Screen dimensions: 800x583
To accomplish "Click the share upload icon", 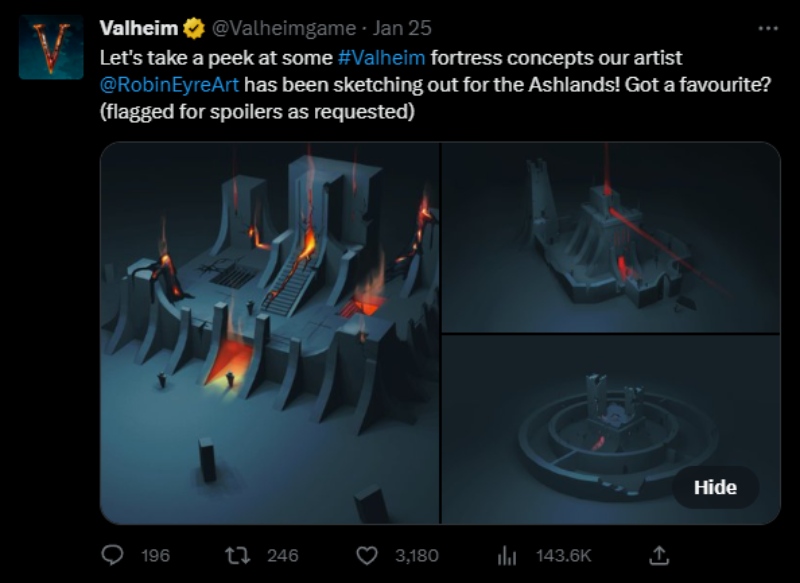I will tap(659, 554).
